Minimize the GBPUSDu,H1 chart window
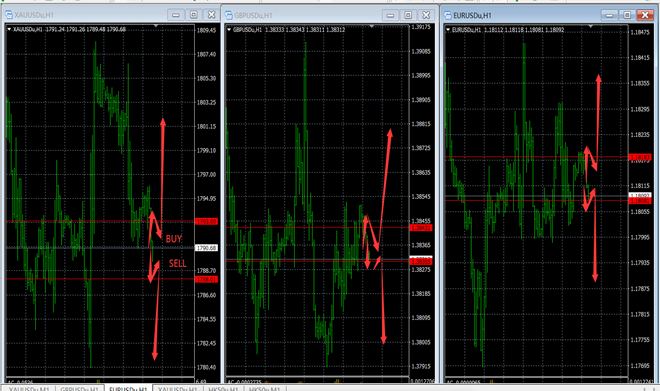 point(391,15)
